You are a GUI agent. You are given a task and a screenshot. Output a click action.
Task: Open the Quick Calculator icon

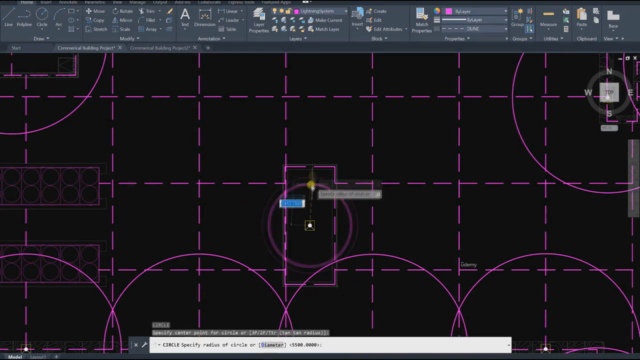pyautogui.click(x=566, y=29)
